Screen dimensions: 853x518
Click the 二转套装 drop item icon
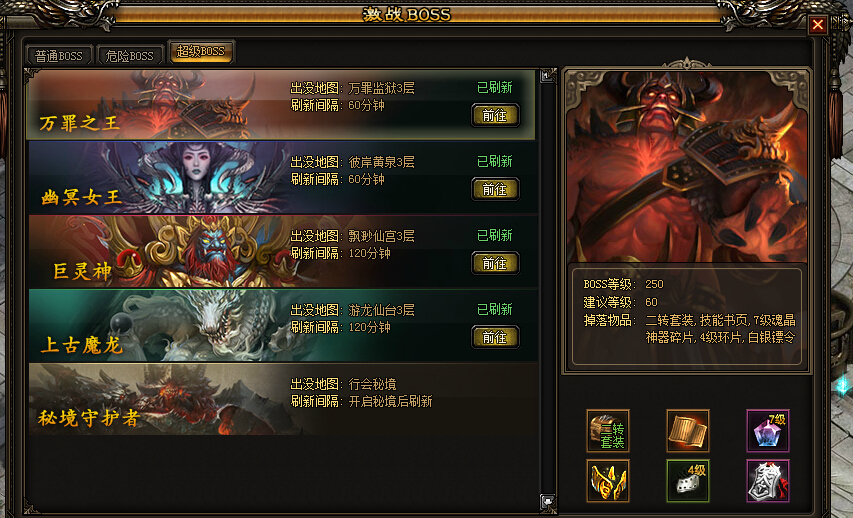pos(608,431)
